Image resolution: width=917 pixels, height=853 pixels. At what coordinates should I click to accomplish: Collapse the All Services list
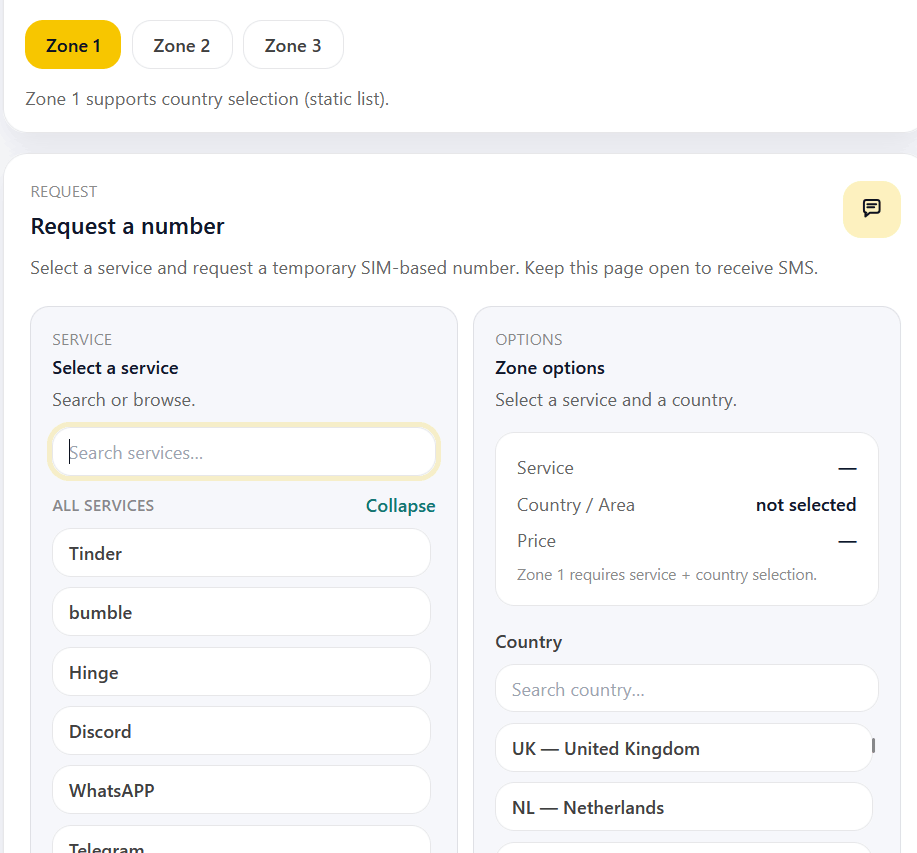click(400, 506)
